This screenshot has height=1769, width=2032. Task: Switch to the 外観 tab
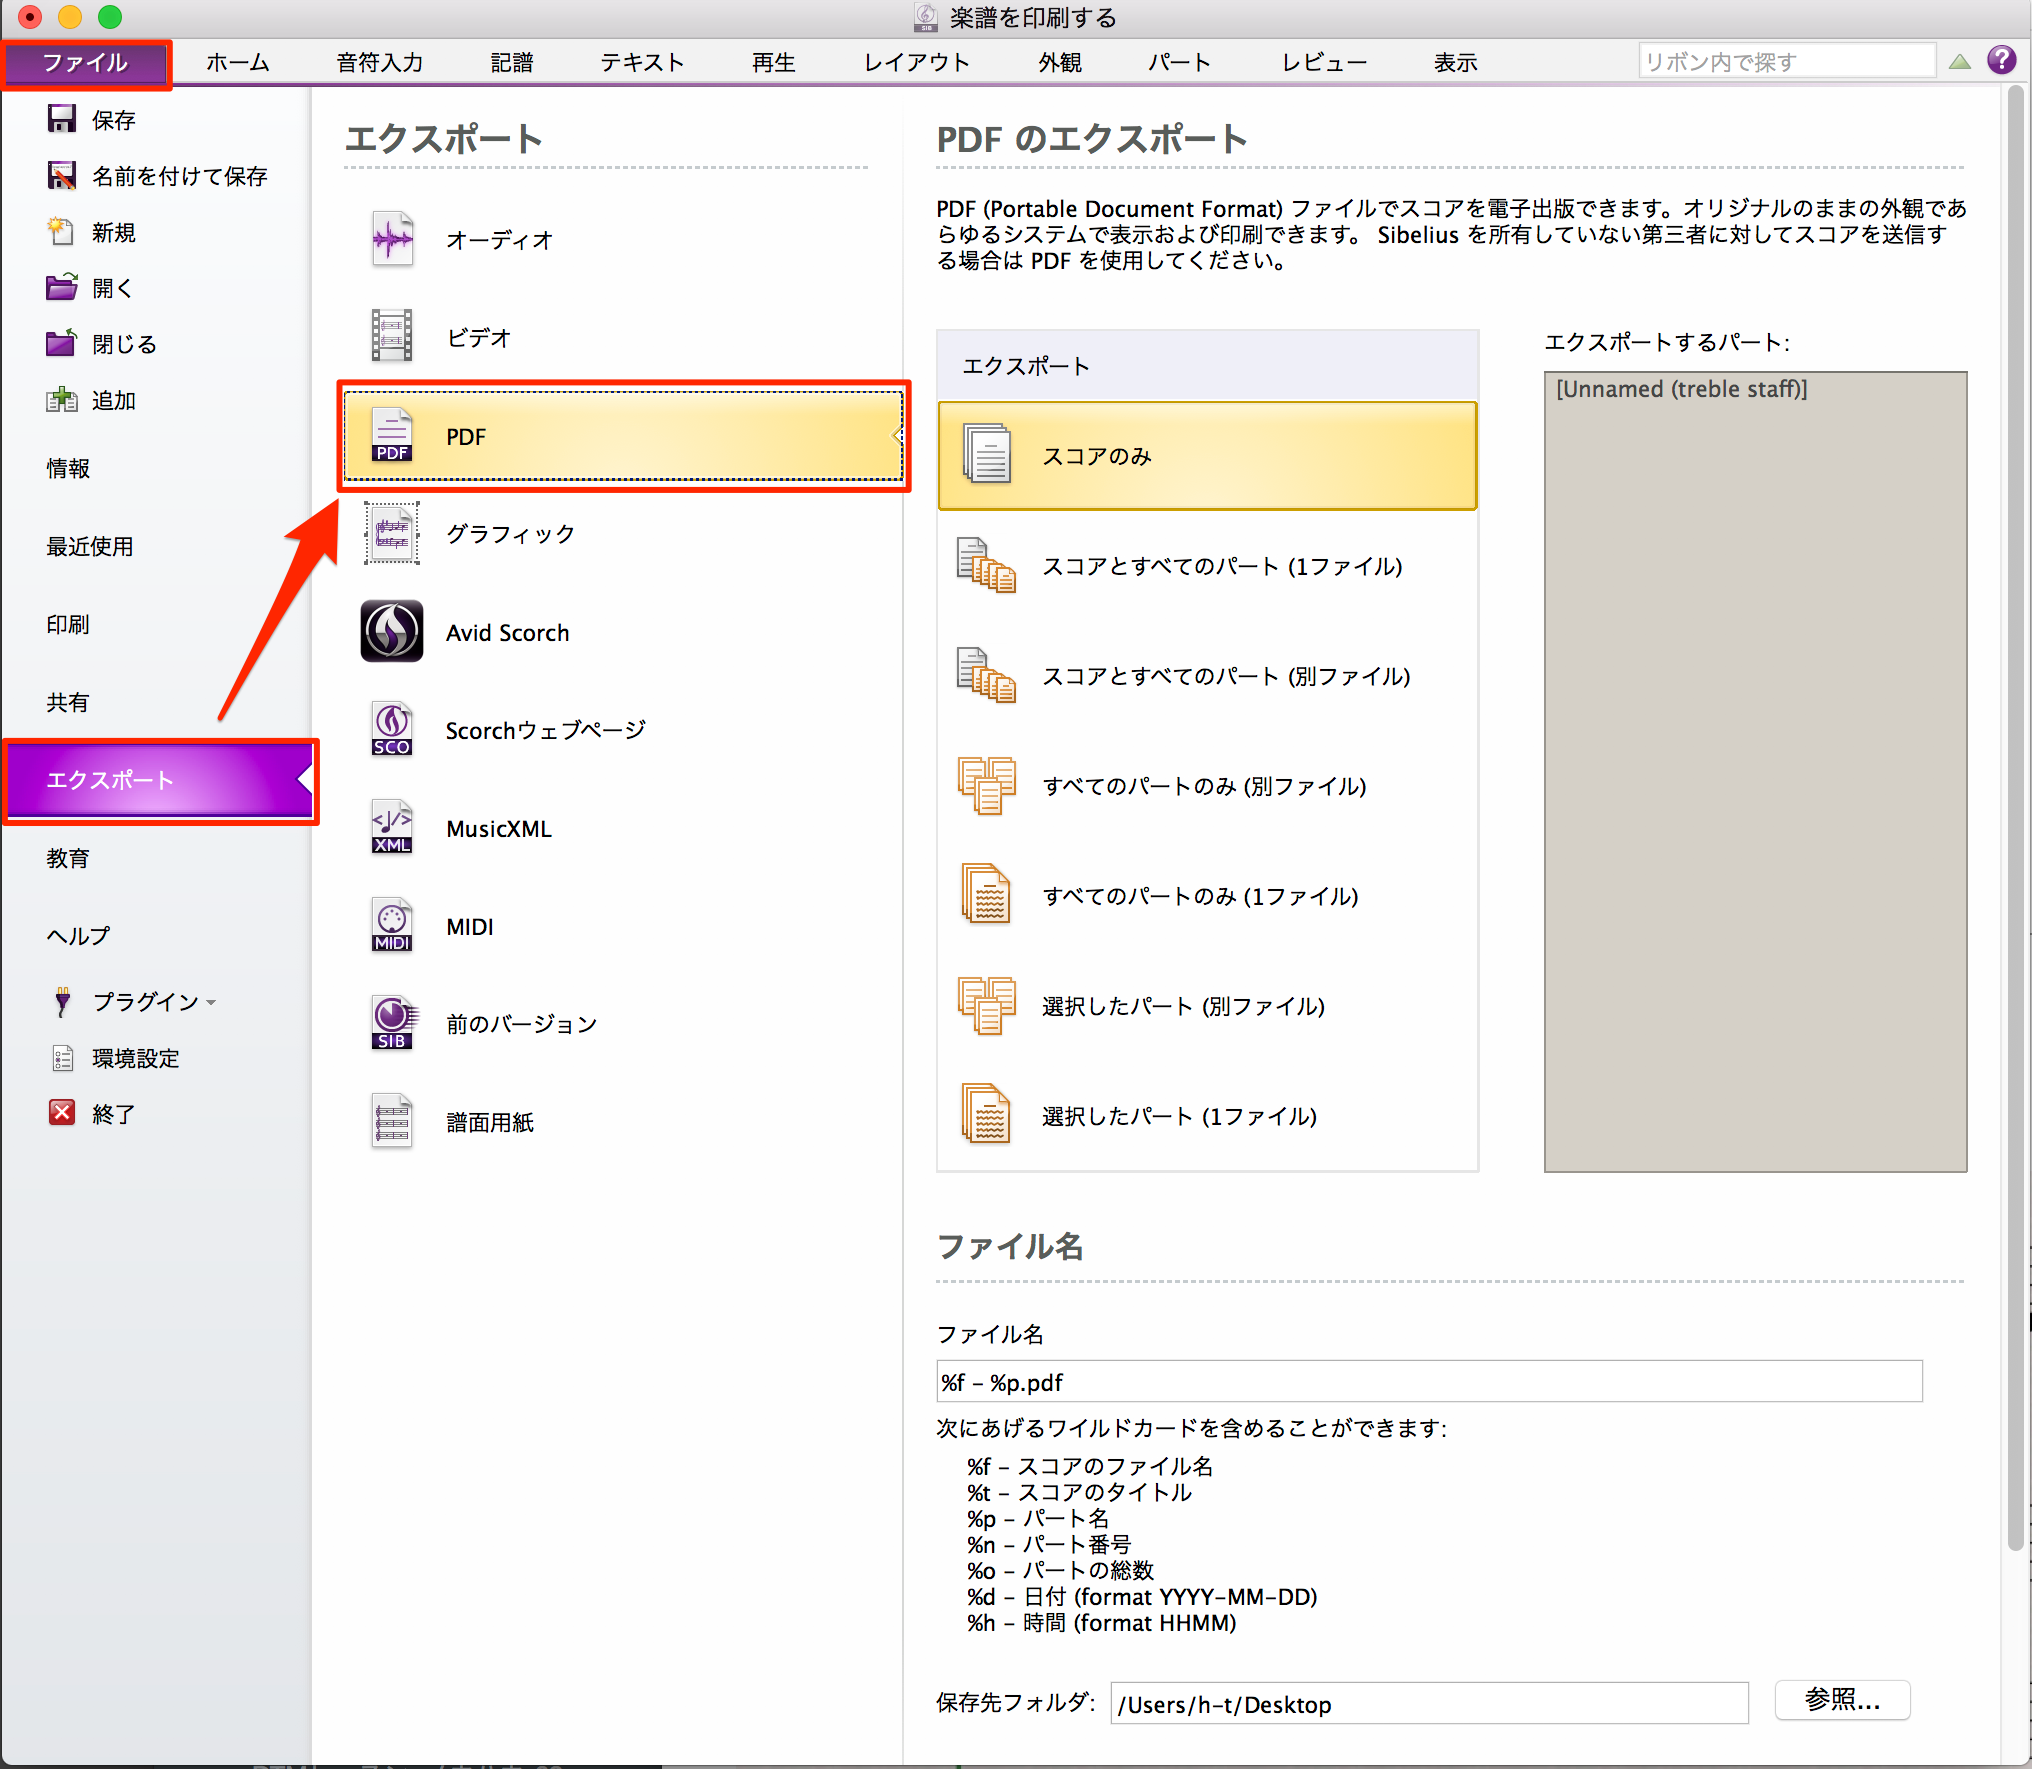point(1060,63)
